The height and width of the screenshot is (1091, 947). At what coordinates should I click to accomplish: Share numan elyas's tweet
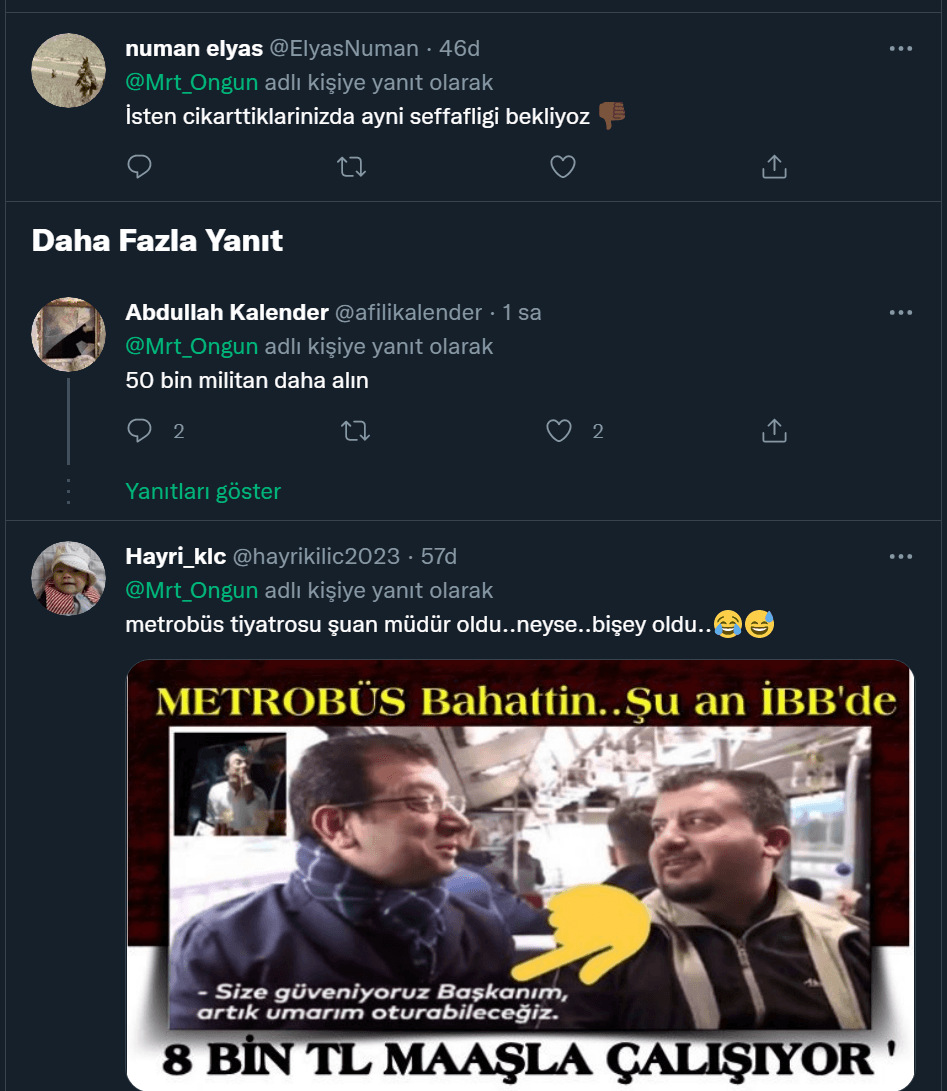774,166
